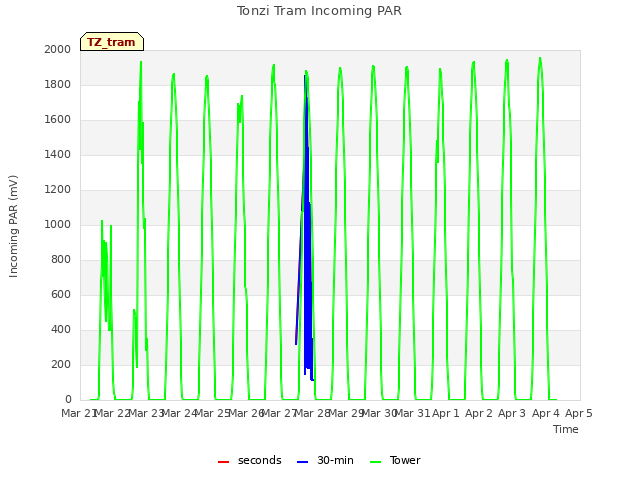Click the 1800 y-axis tick label
Screen dimensions: 640x480
point(58,84)
